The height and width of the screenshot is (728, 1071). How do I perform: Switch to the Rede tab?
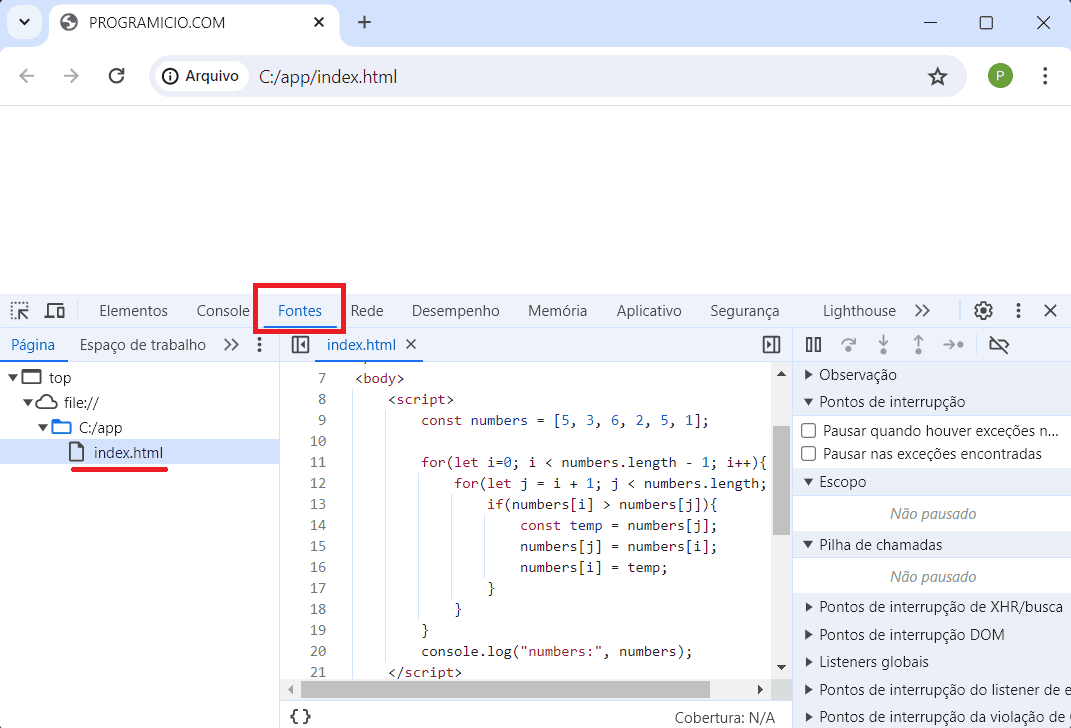(x=367, y=311)
